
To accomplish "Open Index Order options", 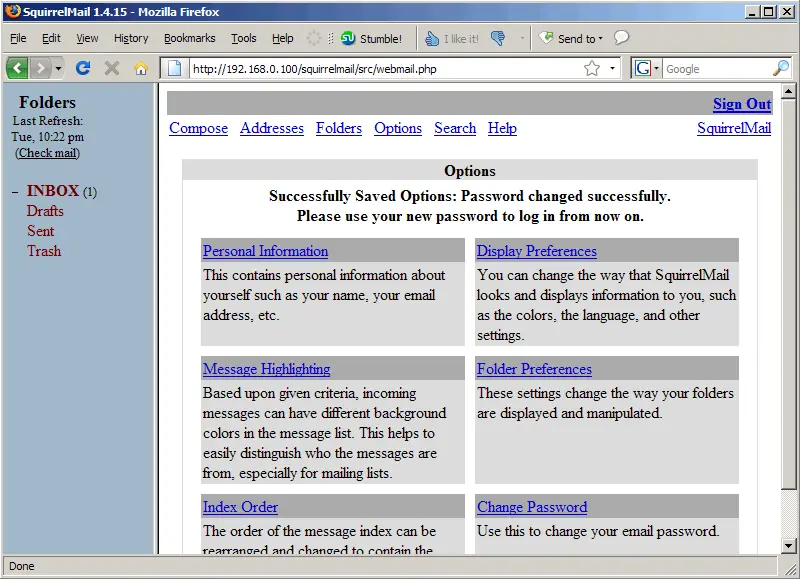I will pos(240,507).
